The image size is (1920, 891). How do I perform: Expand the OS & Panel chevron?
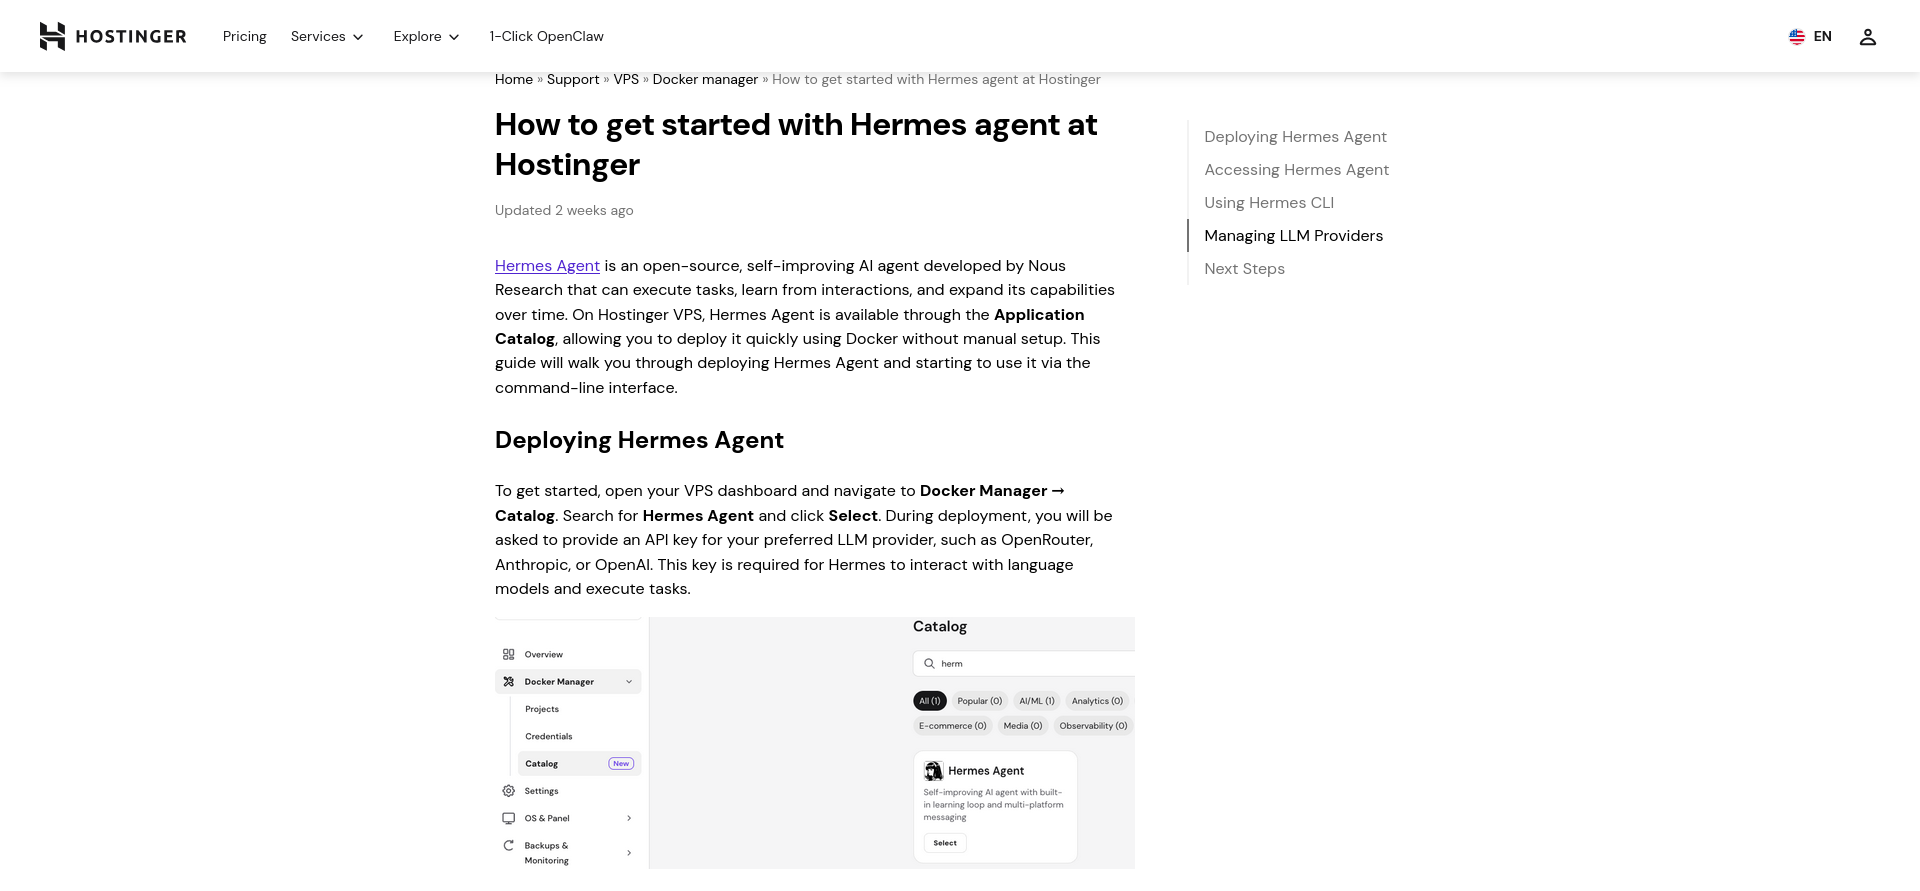[x=629, y=818]
